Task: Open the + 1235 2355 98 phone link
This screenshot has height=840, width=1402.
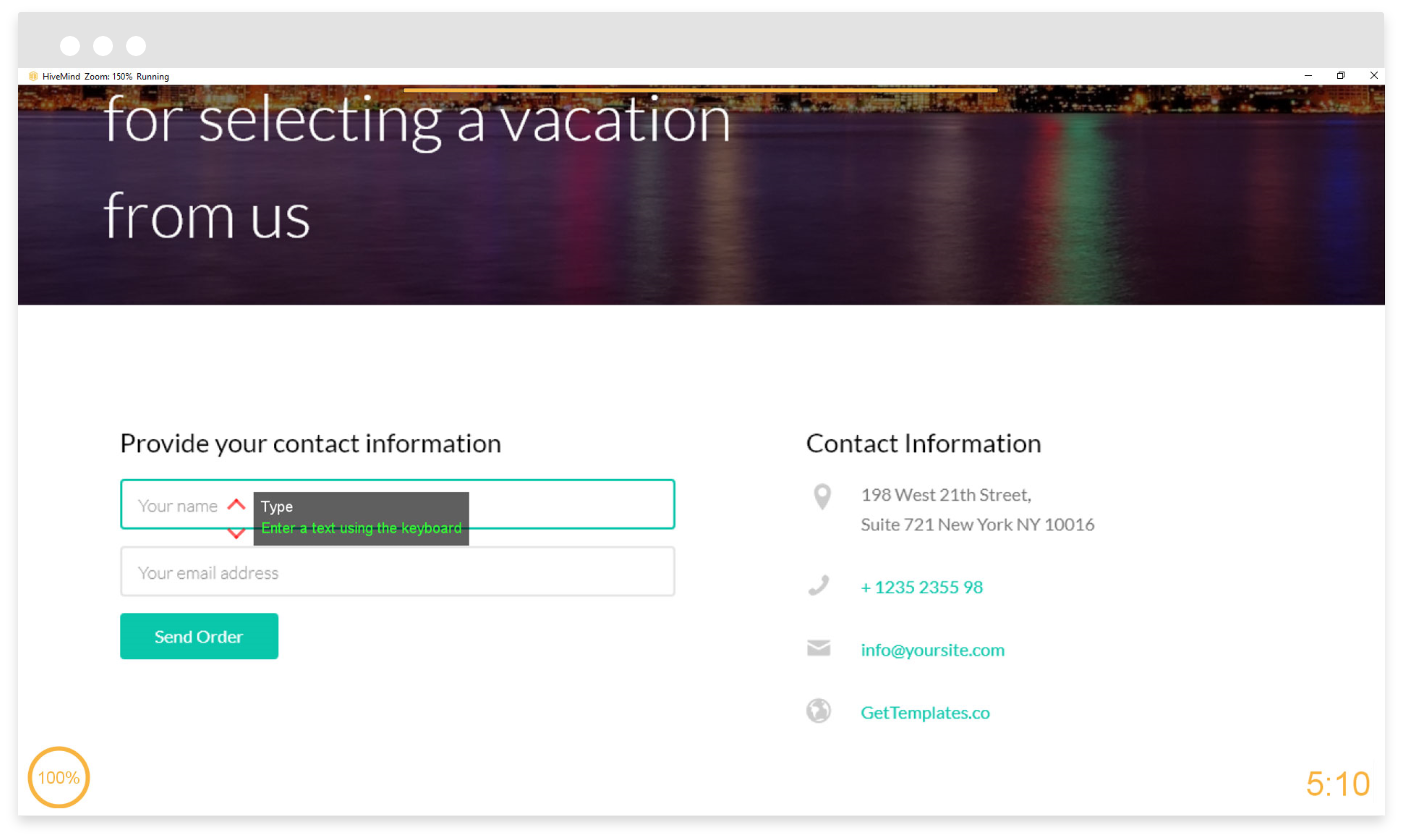Action: pos(921,587)
